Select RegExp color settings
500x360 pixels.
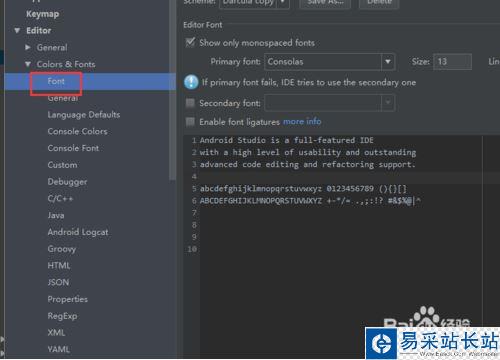62,316
